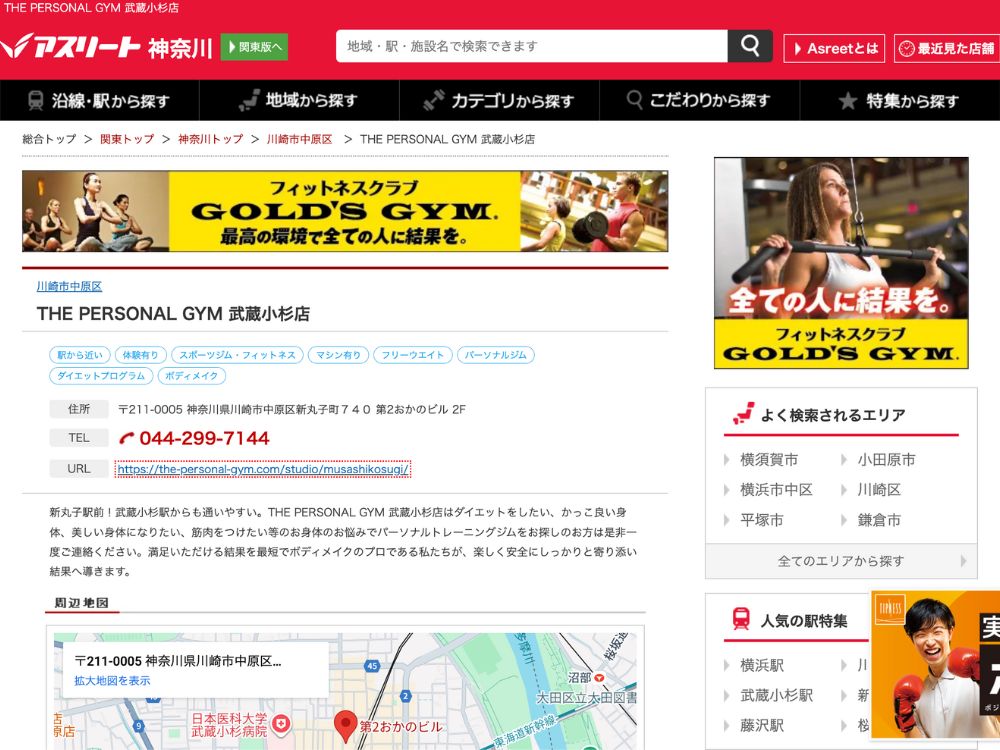Image resolution: width=1000 pixels, height=750 pixels.
Task: Select the ボディメイク tag
Action: pos(191,376)
